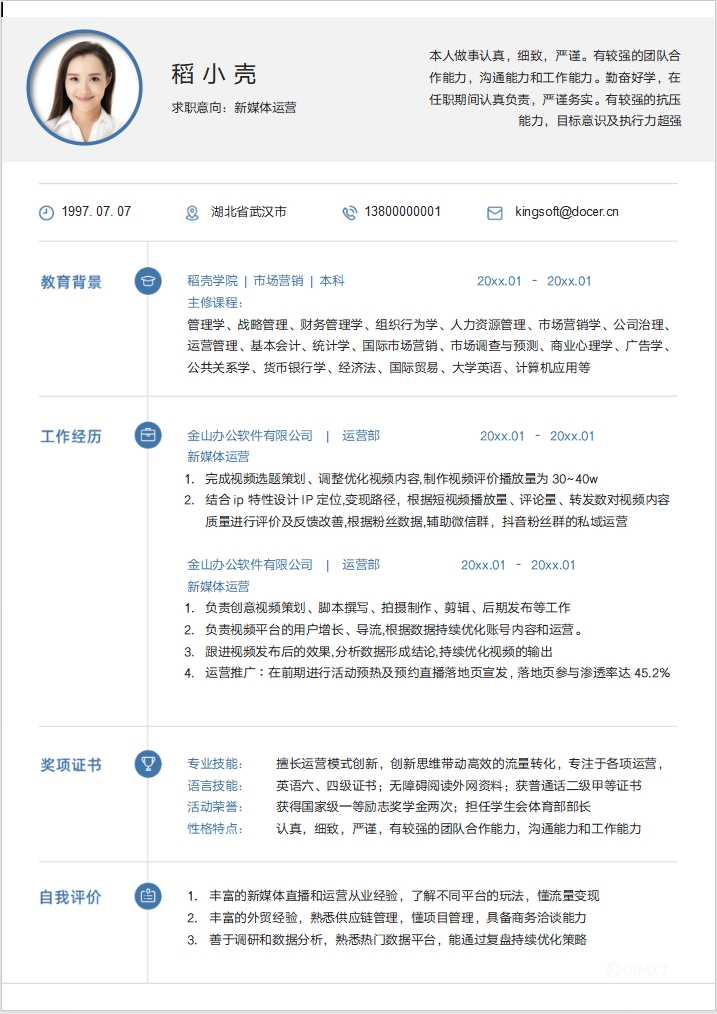Click the phone icon beside 13800000001
This screenshot has width=717, height=1014.
coord(349,213)
